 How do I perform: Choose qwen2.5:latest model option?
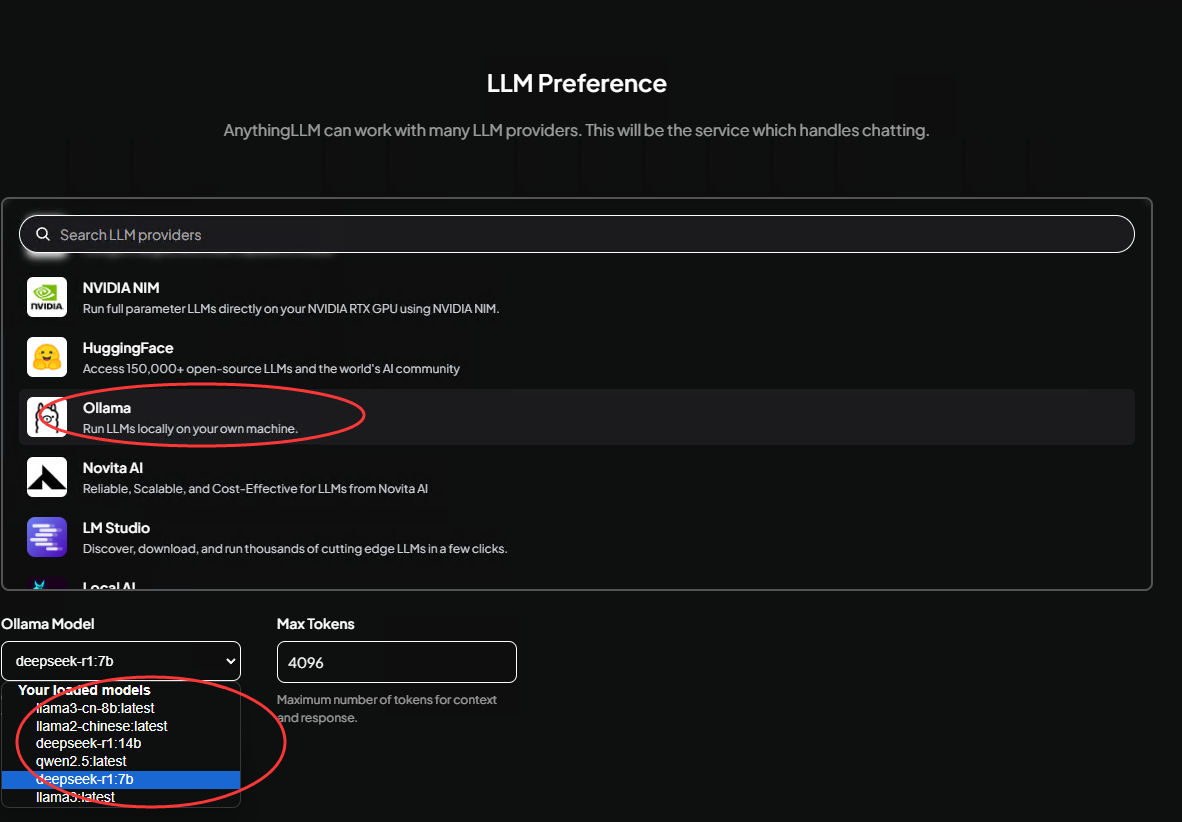click(x=81, y=762)
